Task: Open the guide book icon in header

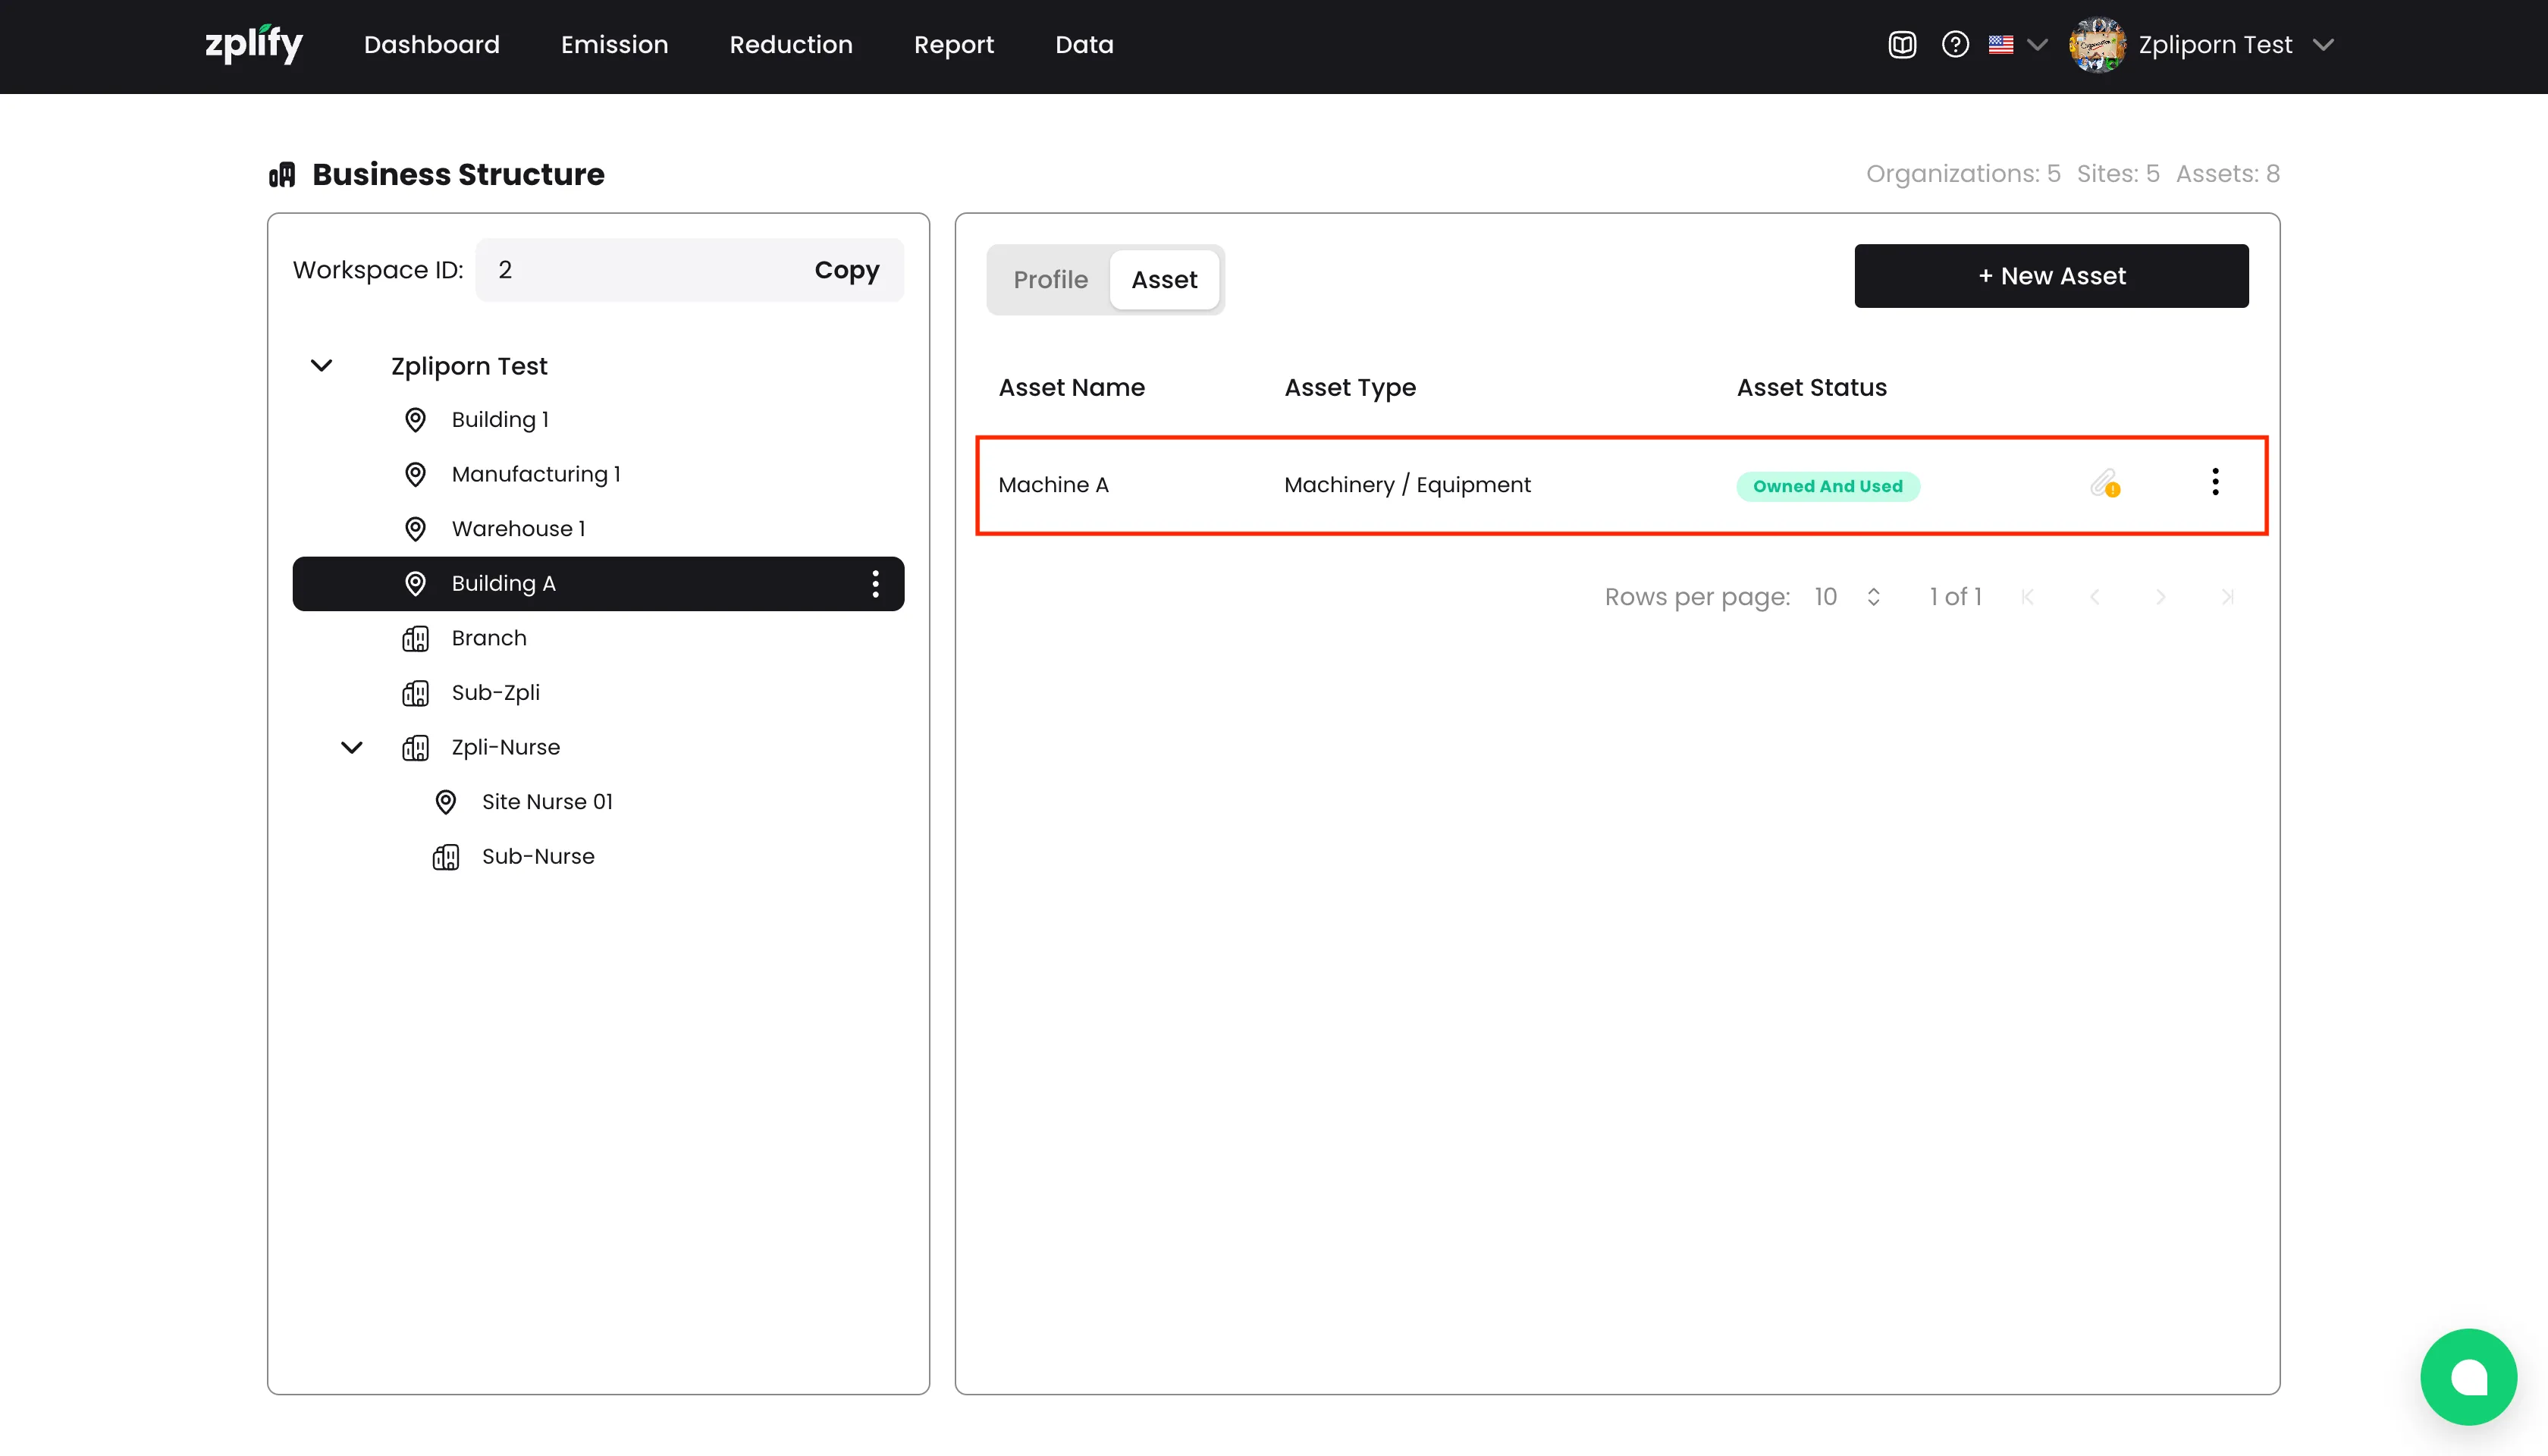Action: (1902, 45)
